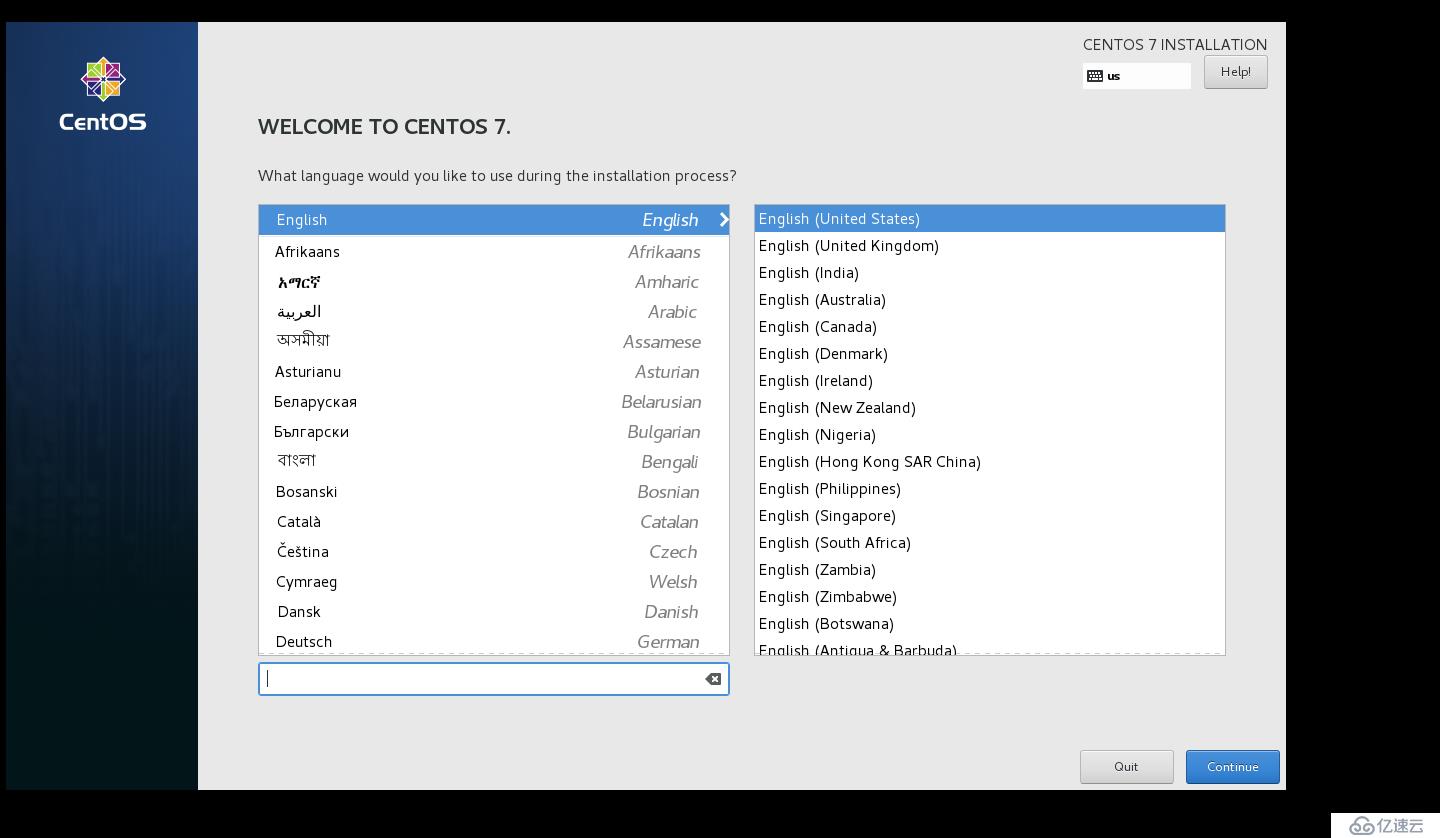
Task: Select English in the language list
Action: (x=494, y=220)
